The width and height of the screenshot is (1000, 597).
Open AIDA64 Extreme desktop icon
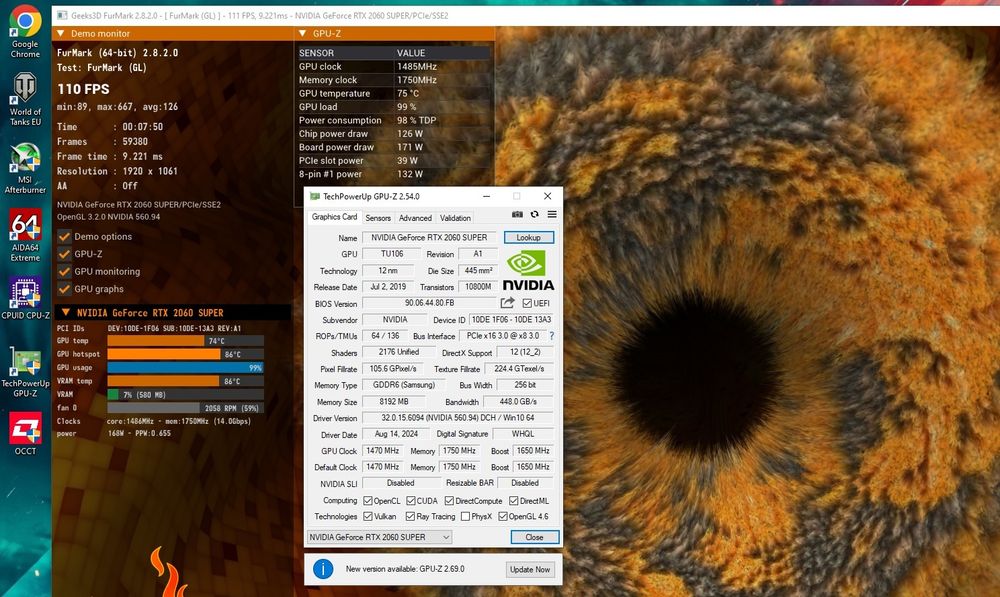pos(25,235)
